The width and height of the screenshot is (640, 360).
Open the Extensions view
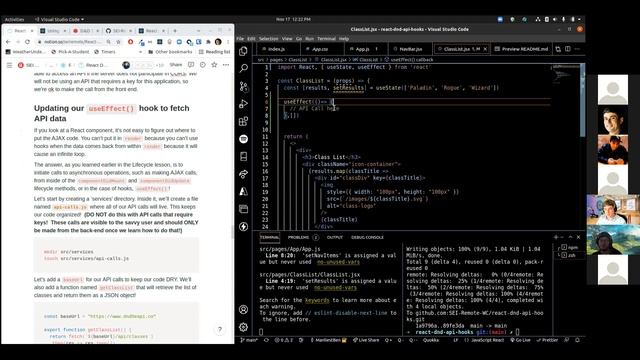244,121
